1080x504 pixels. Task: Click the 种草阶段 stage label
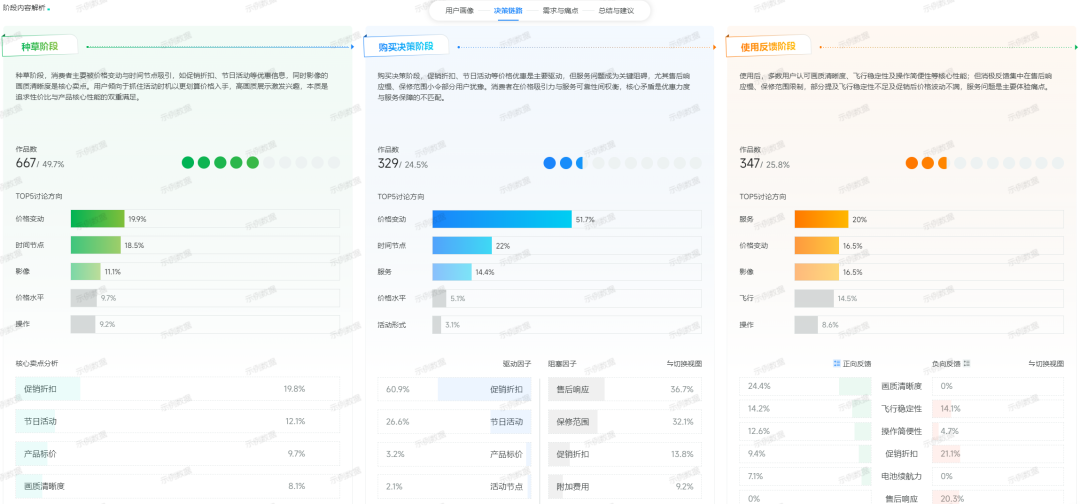pos(40,46)
